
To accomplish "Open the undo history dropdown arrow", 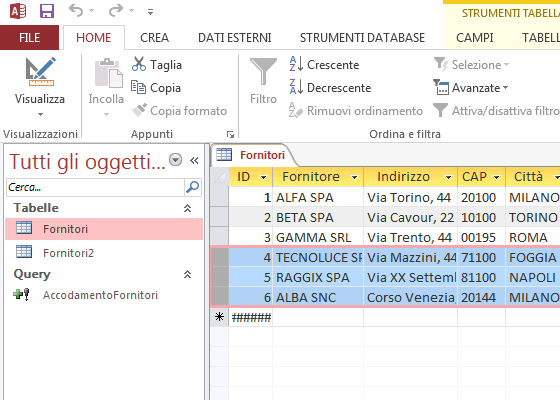I will pos(91,11).
